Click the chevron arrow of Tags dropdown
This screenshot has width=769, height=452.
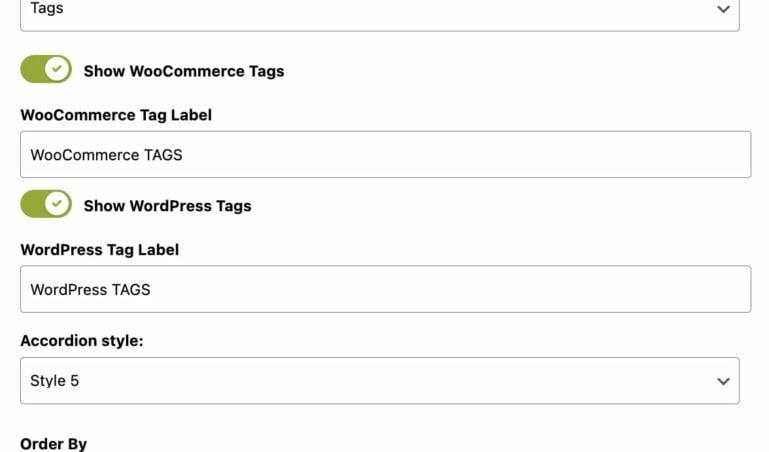(723, 9)
